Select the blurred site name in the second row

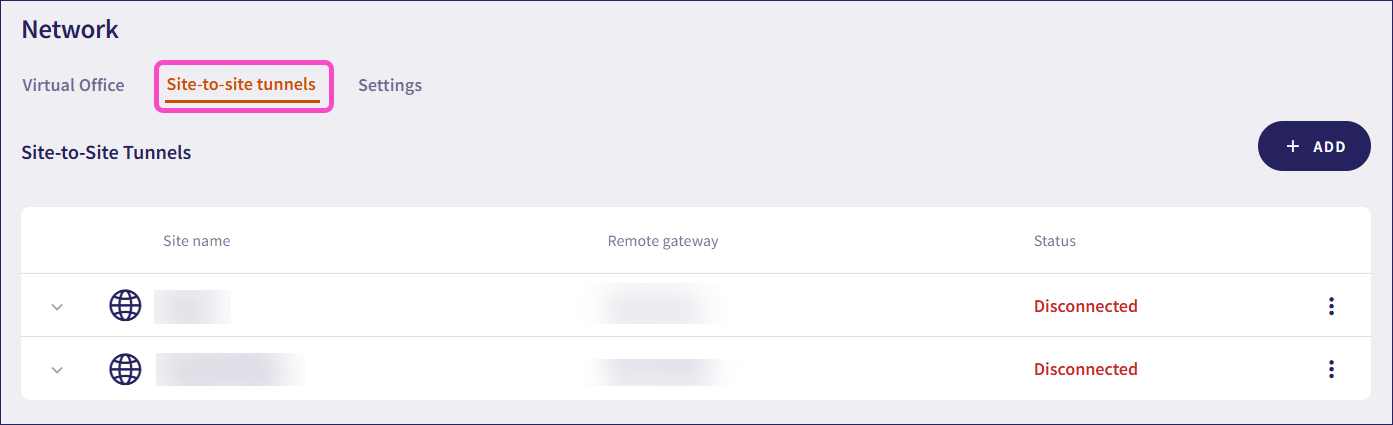[230, 369]
